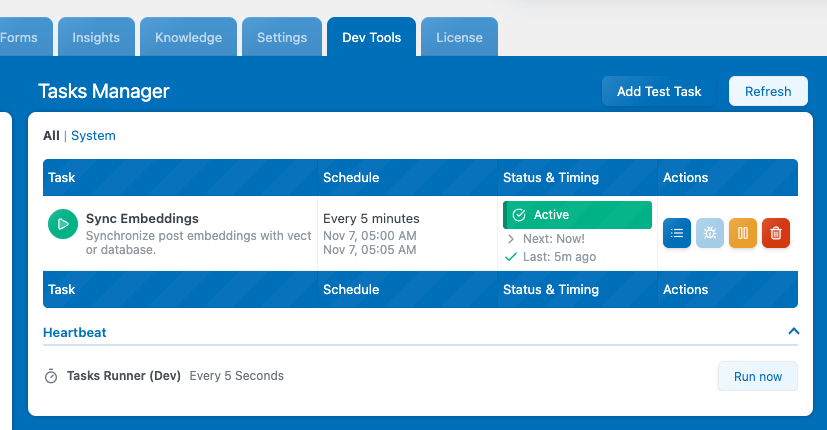Image resolution: width=827 pixels, height=430 pixels.
Task: Click the stopwatch icon beside Tasks Runner
Action: tap(51, 377)
